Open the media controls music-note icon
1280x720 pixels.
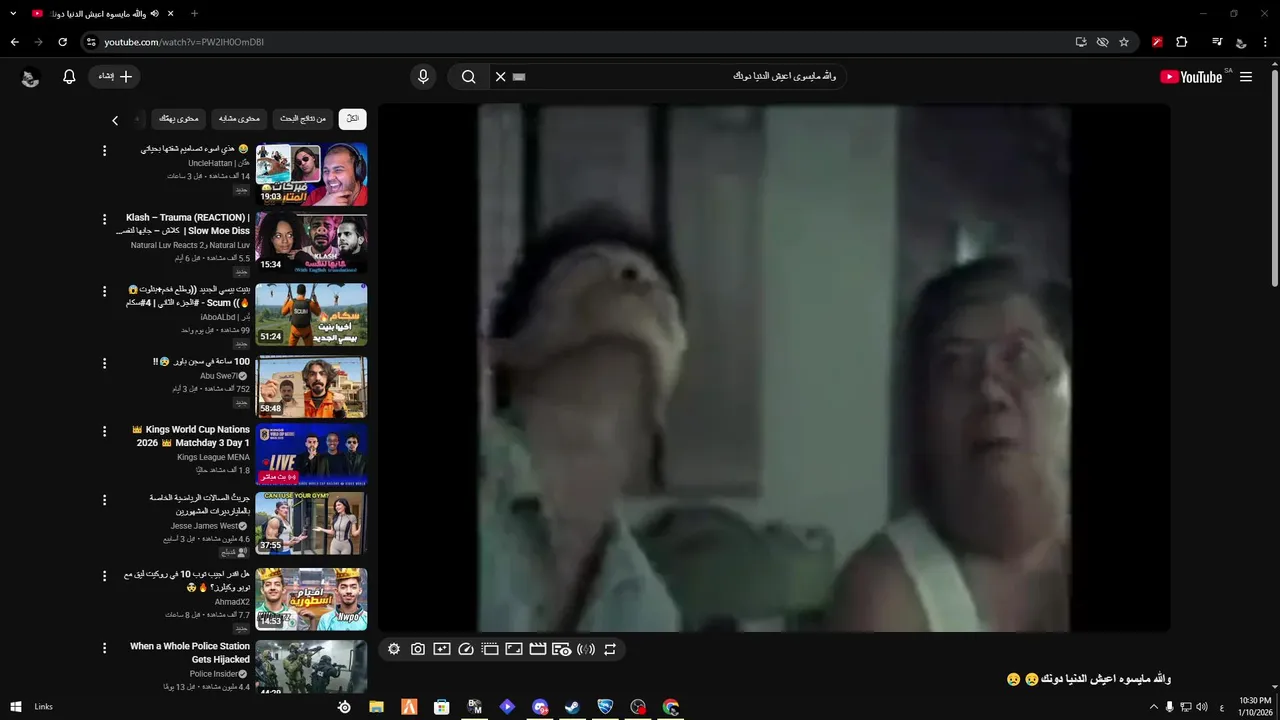[x=1217, y=42]
